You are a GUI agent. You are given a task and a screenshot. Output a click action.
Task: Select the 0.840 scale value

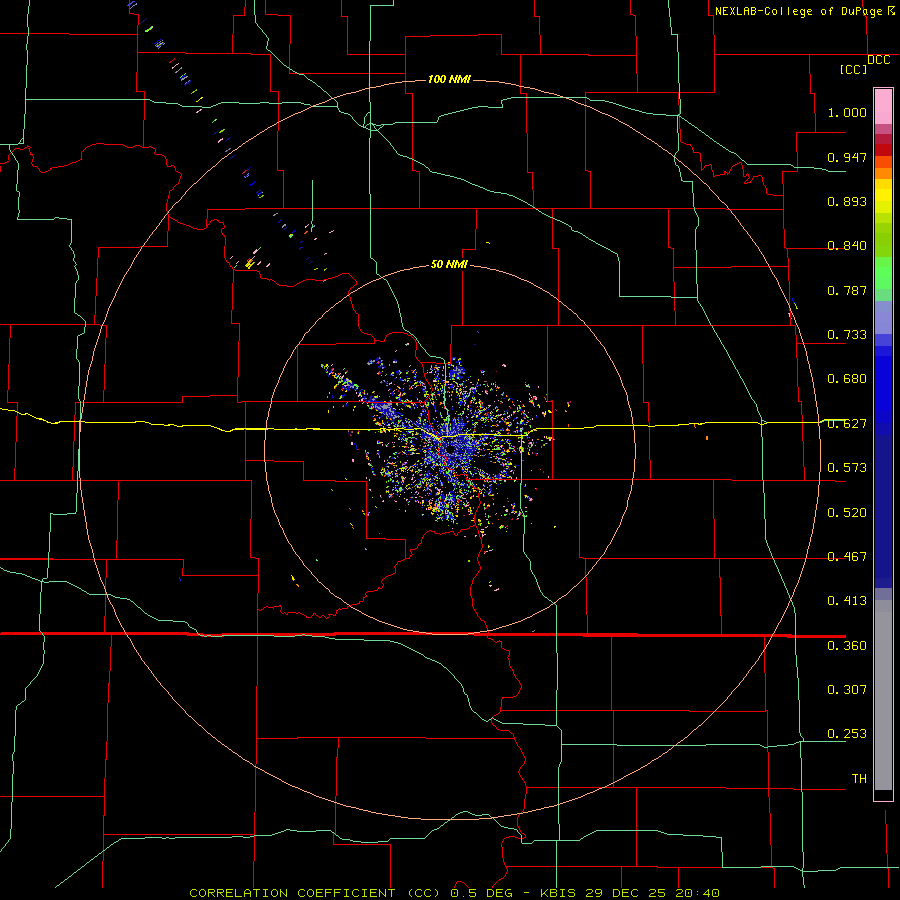tap(847, 246)
